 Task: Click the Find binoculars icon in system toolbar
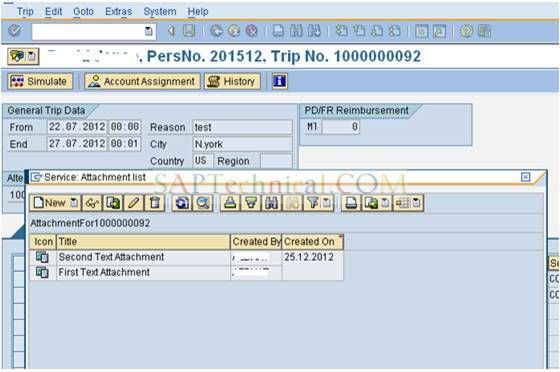click(x=296, y=31)
